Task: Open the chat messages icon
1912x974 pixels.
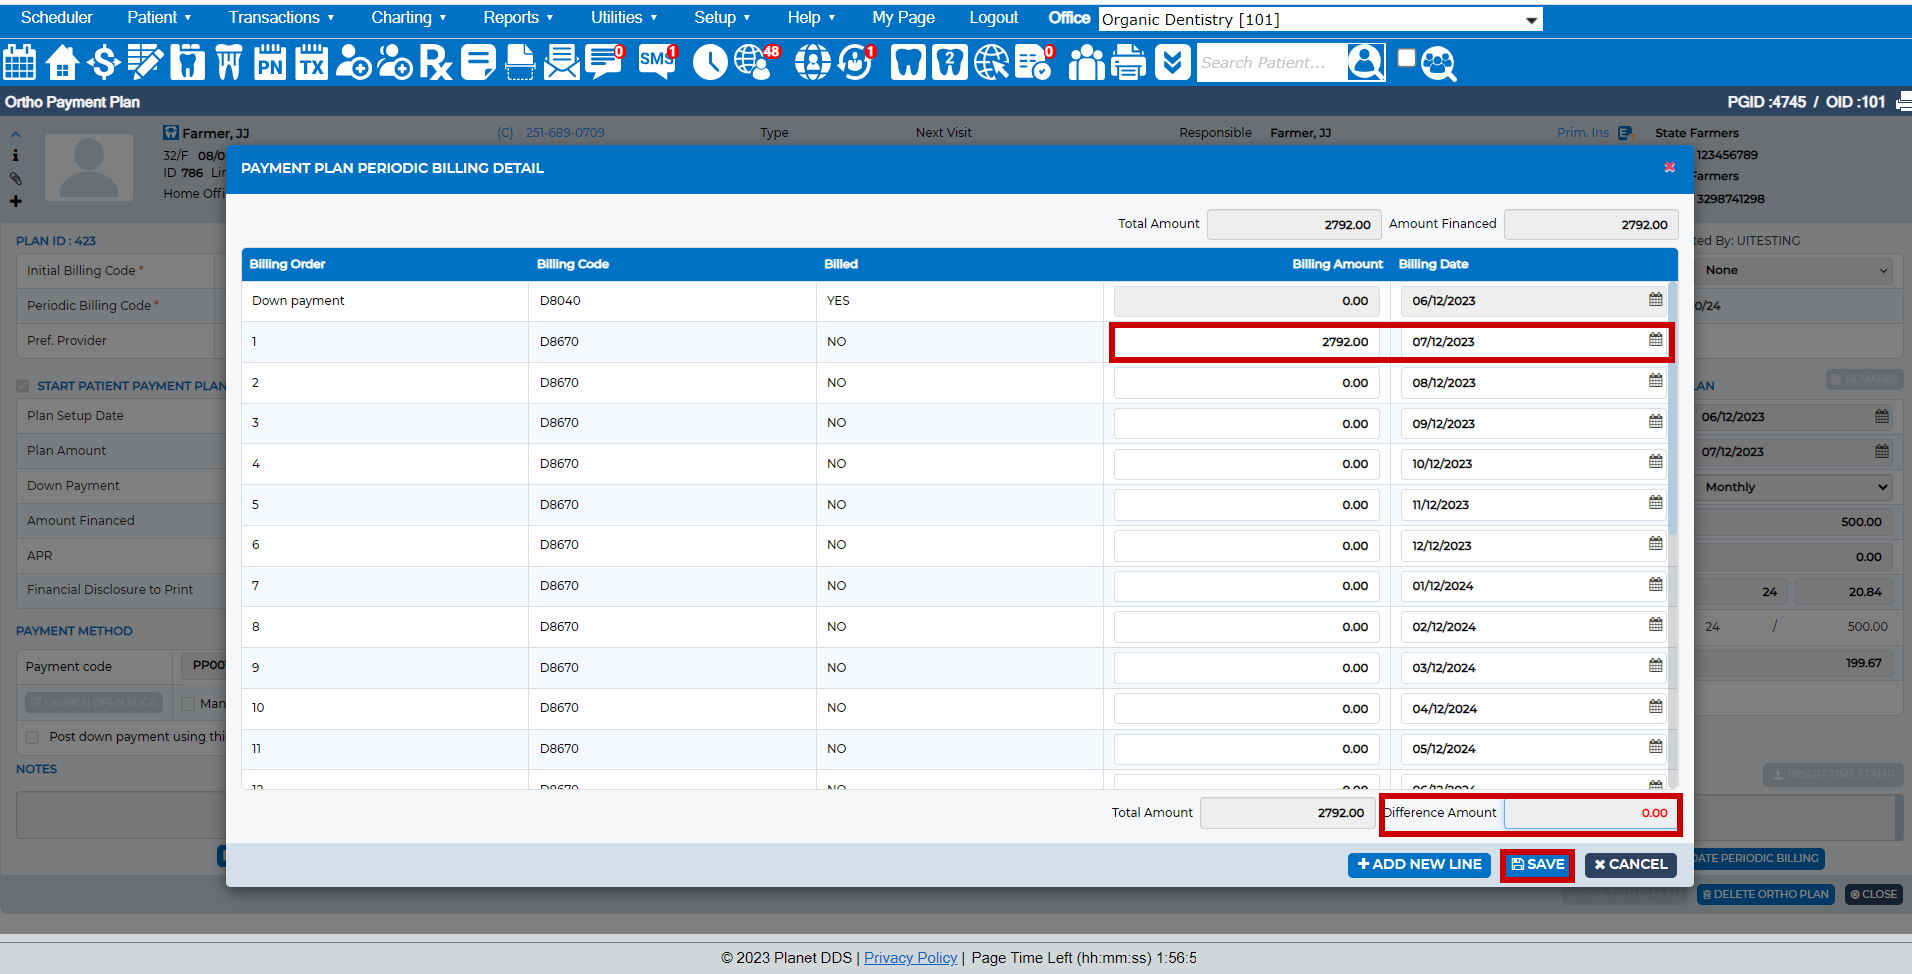Action: click(x=604, y=62)
